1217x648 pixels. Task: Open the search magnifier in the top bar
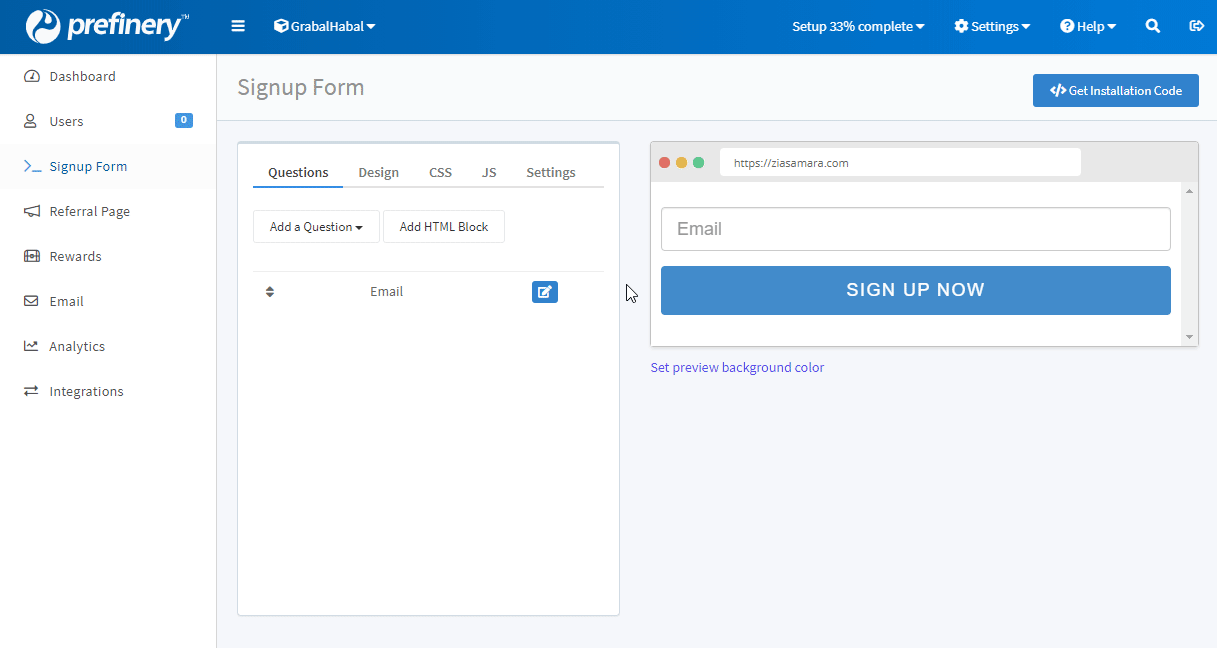(1153, 26)
